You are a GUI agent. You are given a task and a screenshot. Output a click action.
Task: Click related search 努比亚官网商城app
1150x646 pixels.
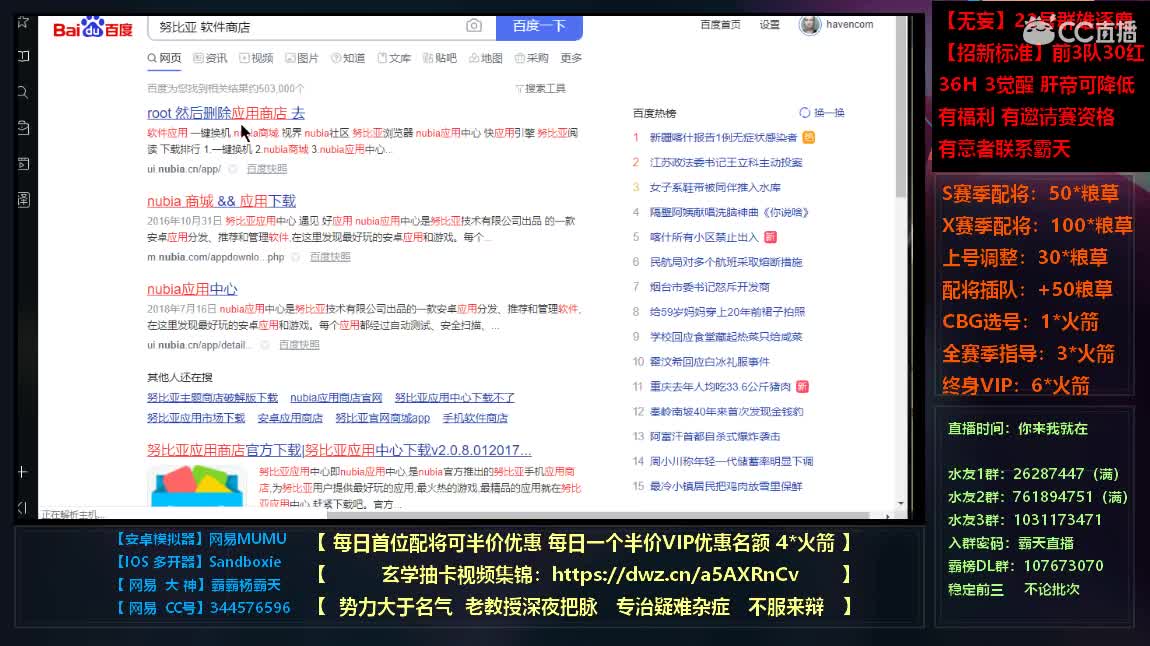(x=382, y=418)
